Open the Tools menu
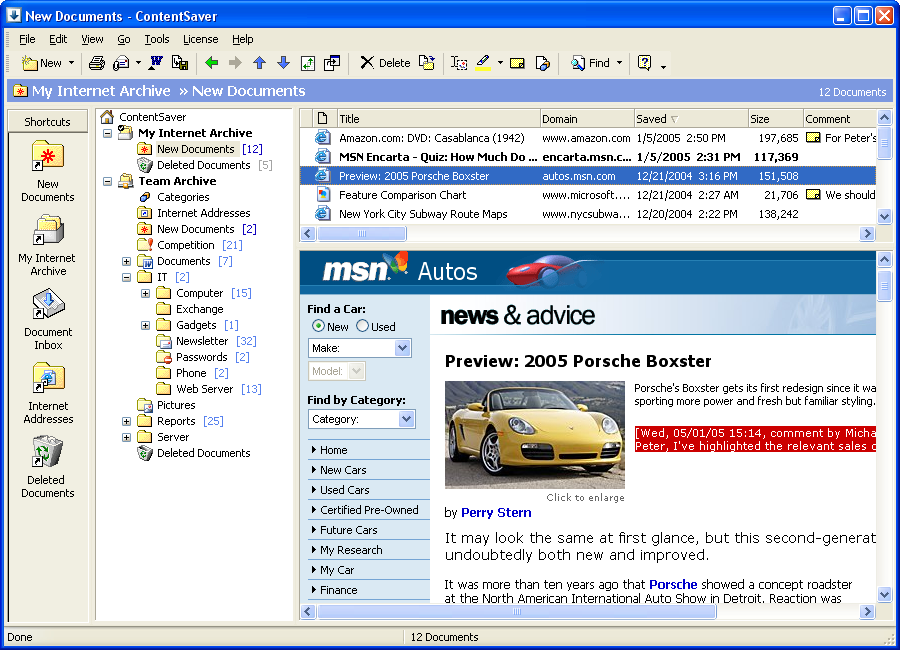 click(x=157, y=39)
